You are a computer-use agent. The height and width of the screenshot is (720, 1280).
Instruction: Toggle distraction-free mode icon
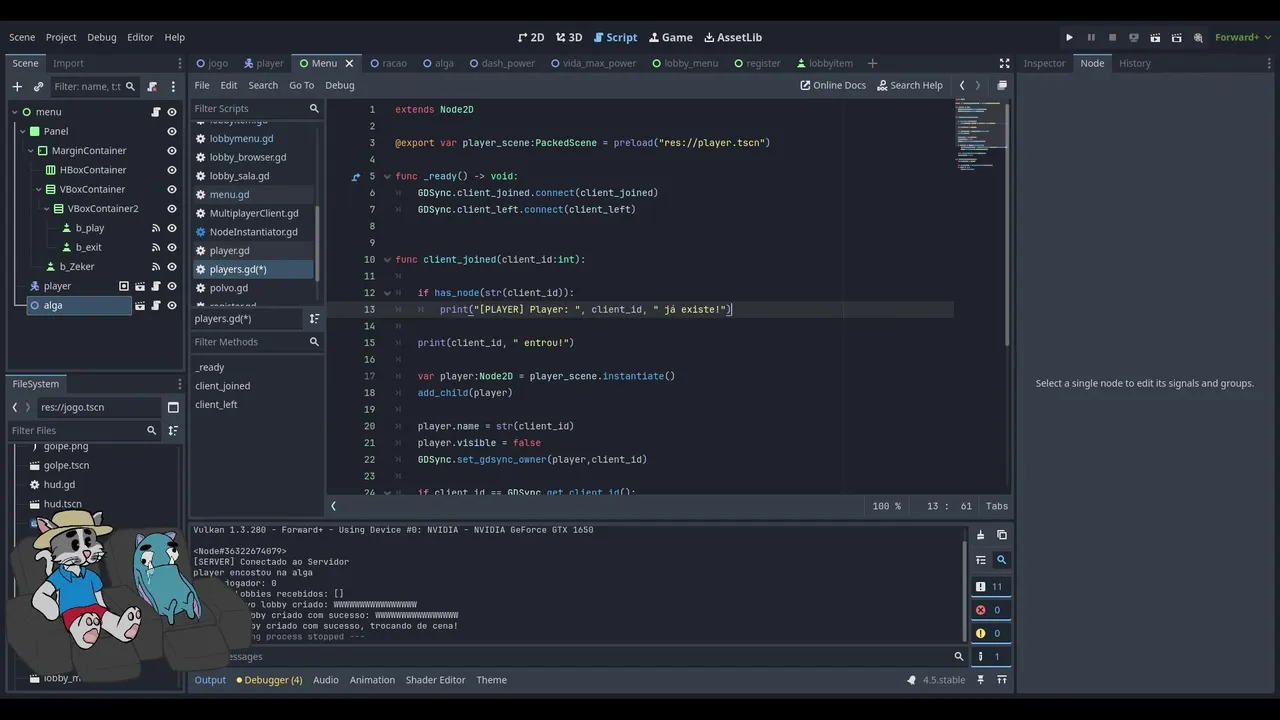pos(1004,63)
